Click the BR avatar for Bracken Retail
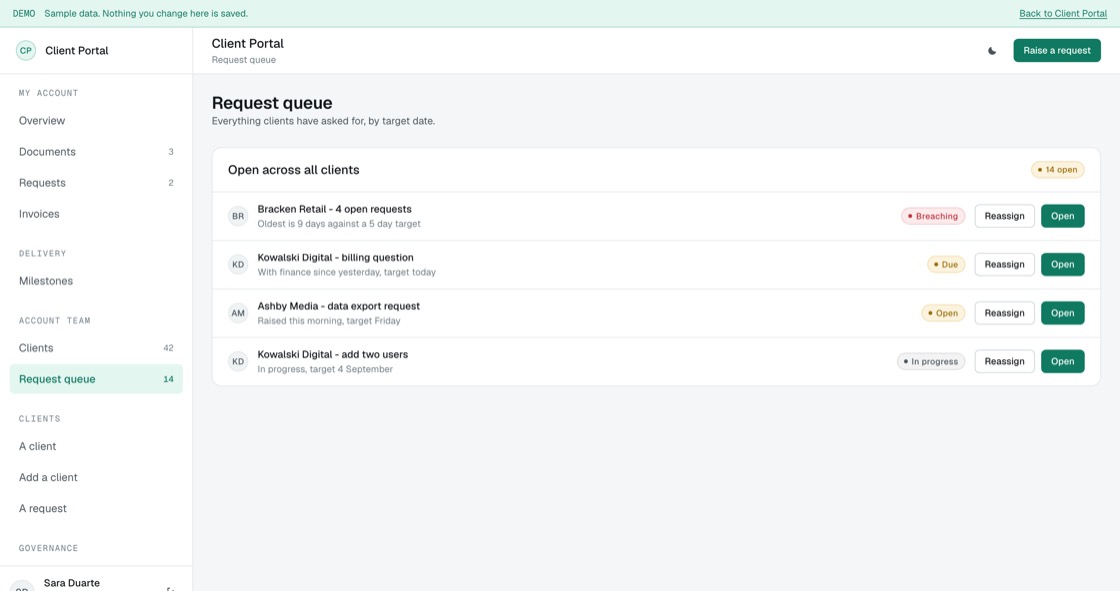The image size is (1120, 591). [x=238, y=216]
